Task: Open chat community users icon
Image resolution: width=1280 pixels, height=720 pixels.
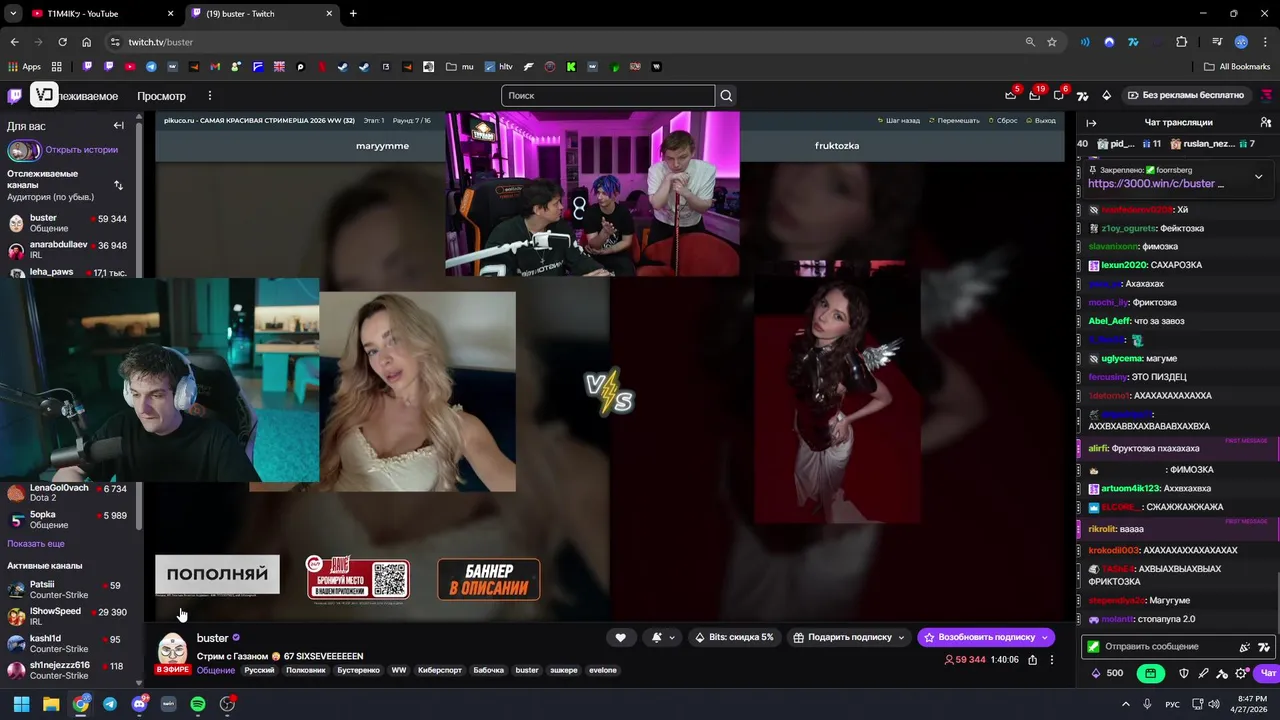Action: pyautogui.click(x=1266, y=122)
